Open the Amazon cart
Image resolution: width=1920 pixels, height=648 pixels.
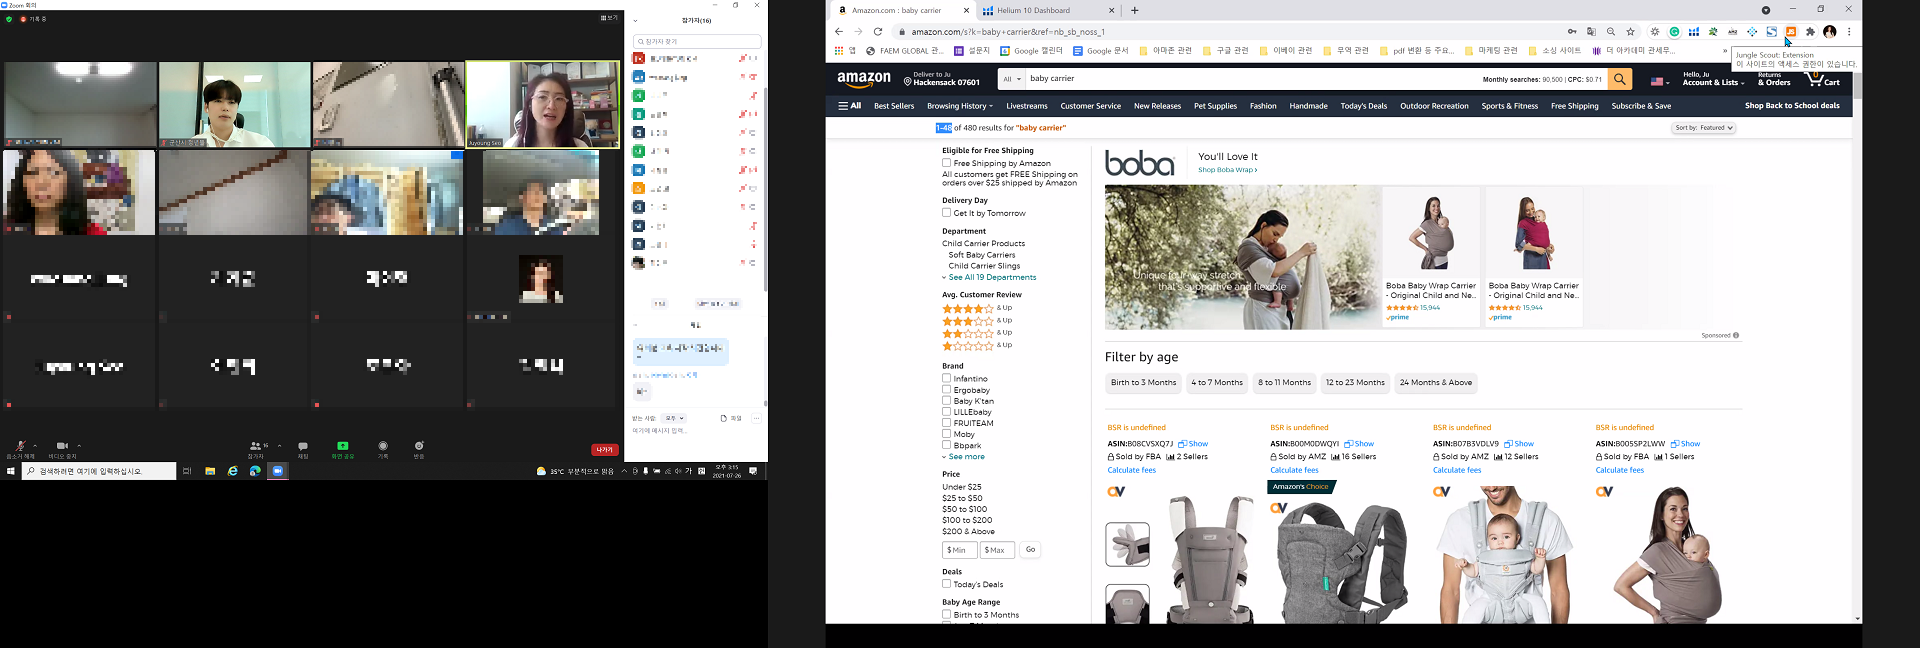[1824, 79]
